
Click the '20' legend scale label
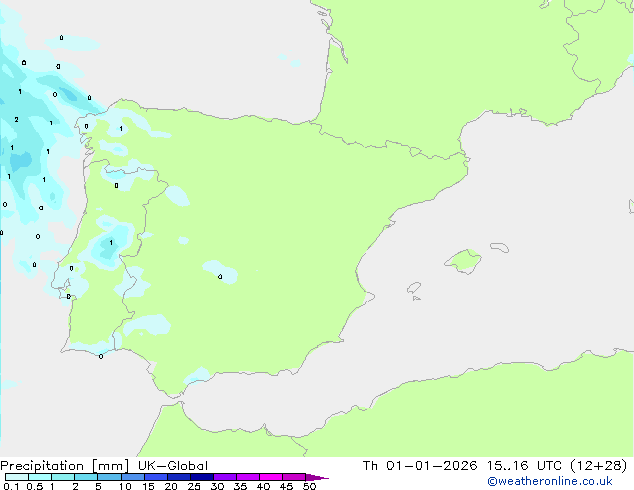point(171,486)
